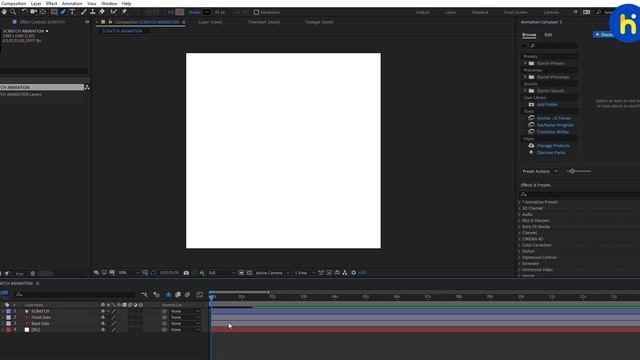Enable the Auto-Open checkbox in toolbar
This screenshot has height=360, width=640.
tap(256, 12)
